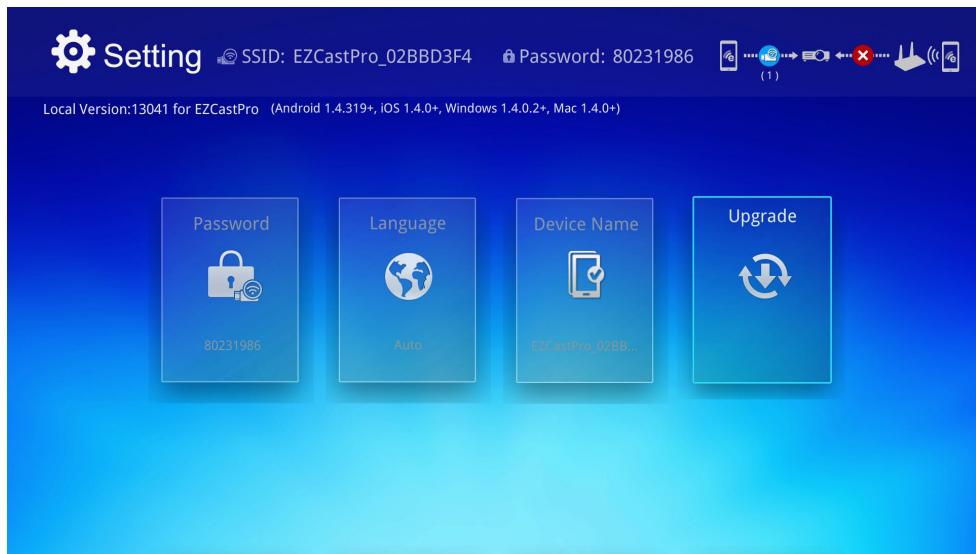Click the blue Wi-Fi dongle icon labeled (1)
Screen dimensions: 976x554
[769, 55]
